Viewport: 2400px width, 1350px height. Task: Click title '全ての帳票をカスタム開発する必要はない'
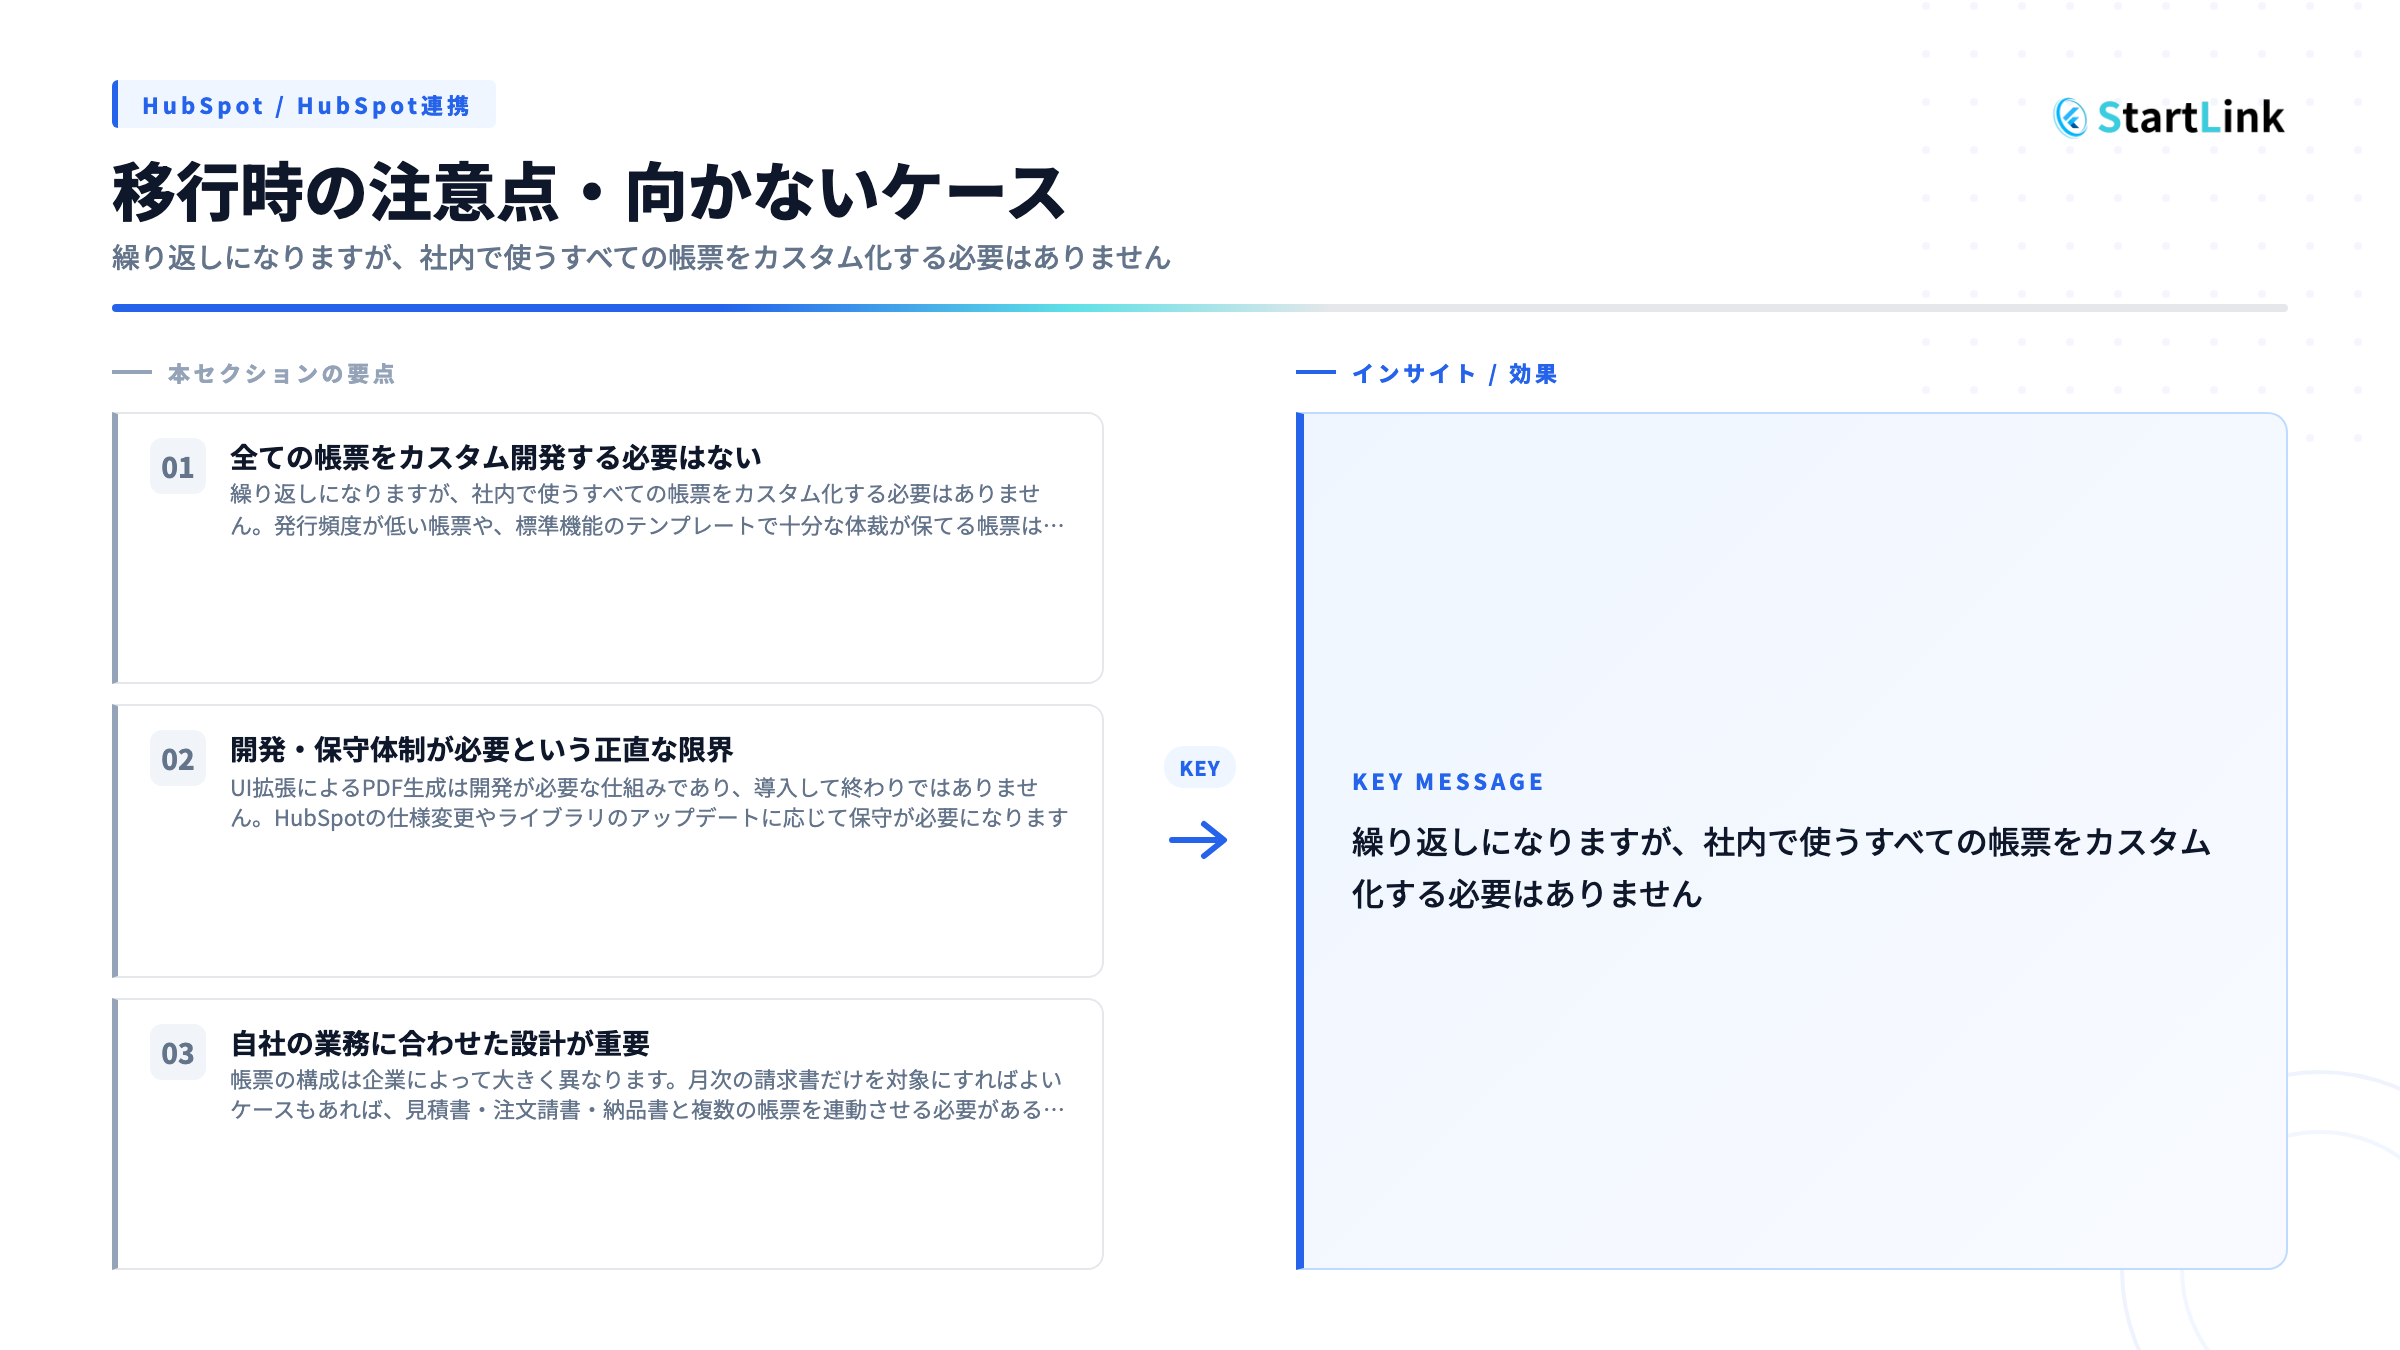tap(496, 457)
